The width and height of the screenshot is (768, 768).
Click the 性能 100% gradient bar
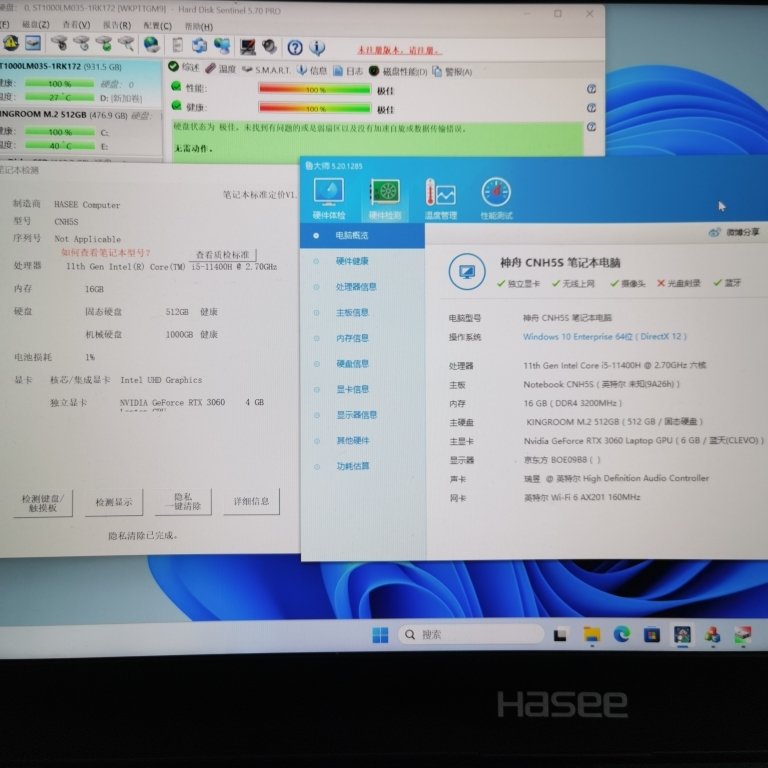coord(314,89)
